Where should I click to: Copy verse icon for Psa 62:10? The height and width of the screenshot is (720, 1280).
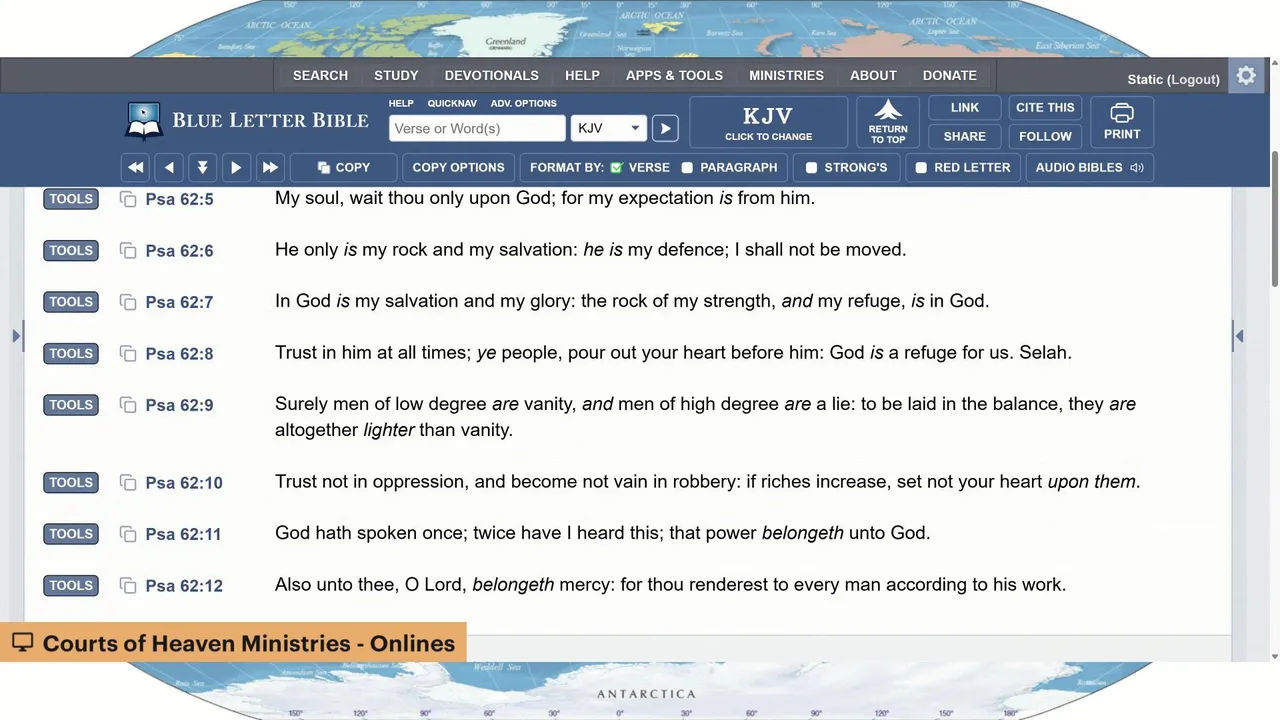point(128,482)
